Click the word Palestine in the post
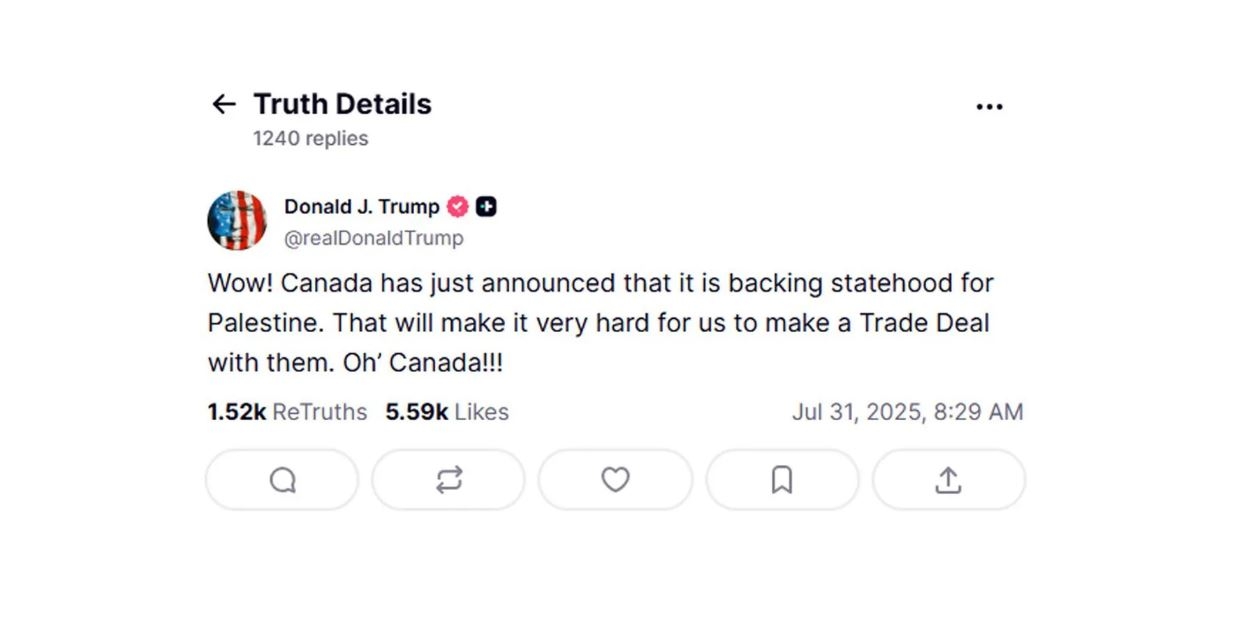Viewport: 1256px width, 639px height. pyautogui.click(x=264, y=323)
